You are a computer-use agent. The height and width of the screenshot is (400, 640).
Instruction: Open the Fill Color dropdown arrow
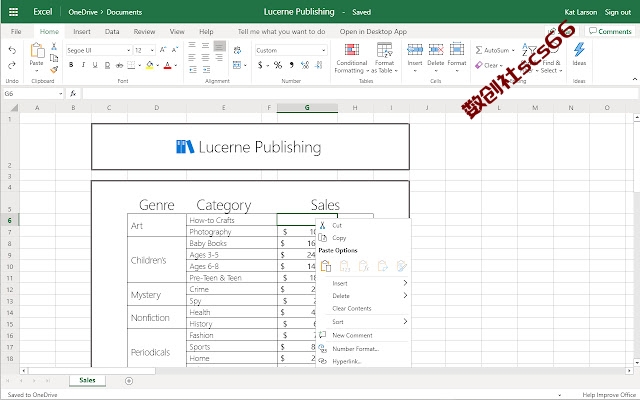(158, 65)
